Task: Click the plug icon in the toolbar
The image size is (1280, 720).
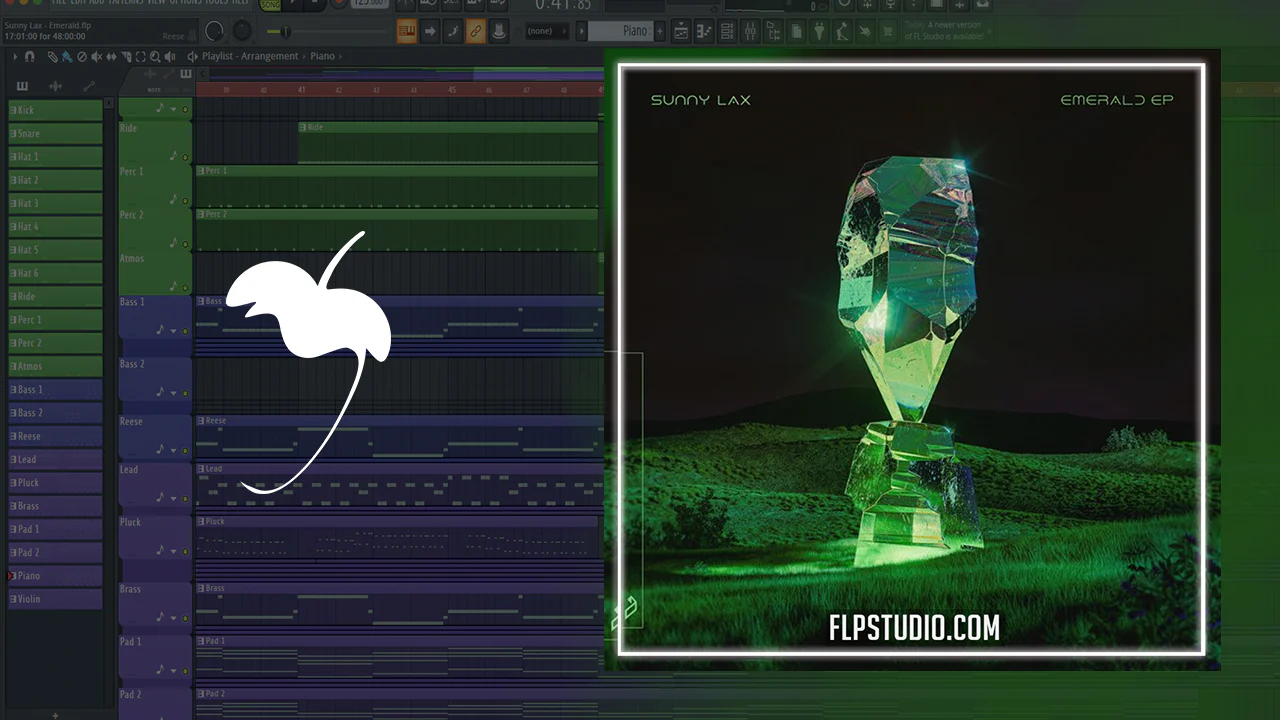Action: coord(819,31)
